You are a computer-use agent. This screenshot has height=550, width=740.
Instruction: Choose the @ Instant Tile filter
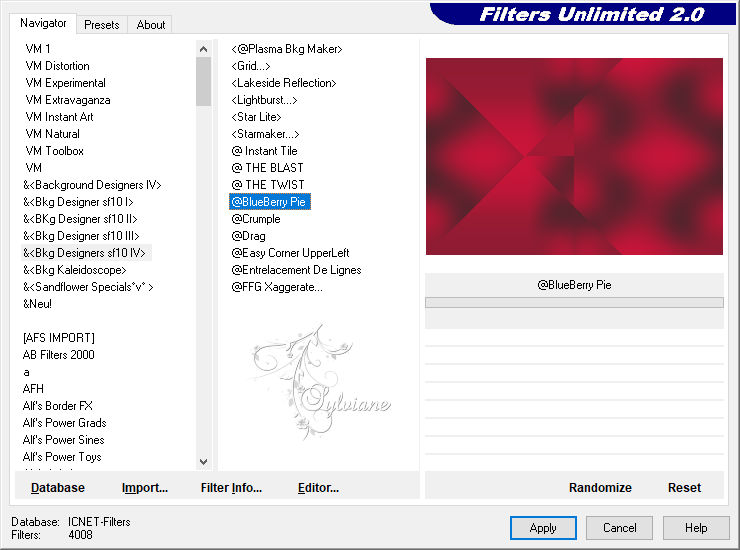(x=265, y=151)
